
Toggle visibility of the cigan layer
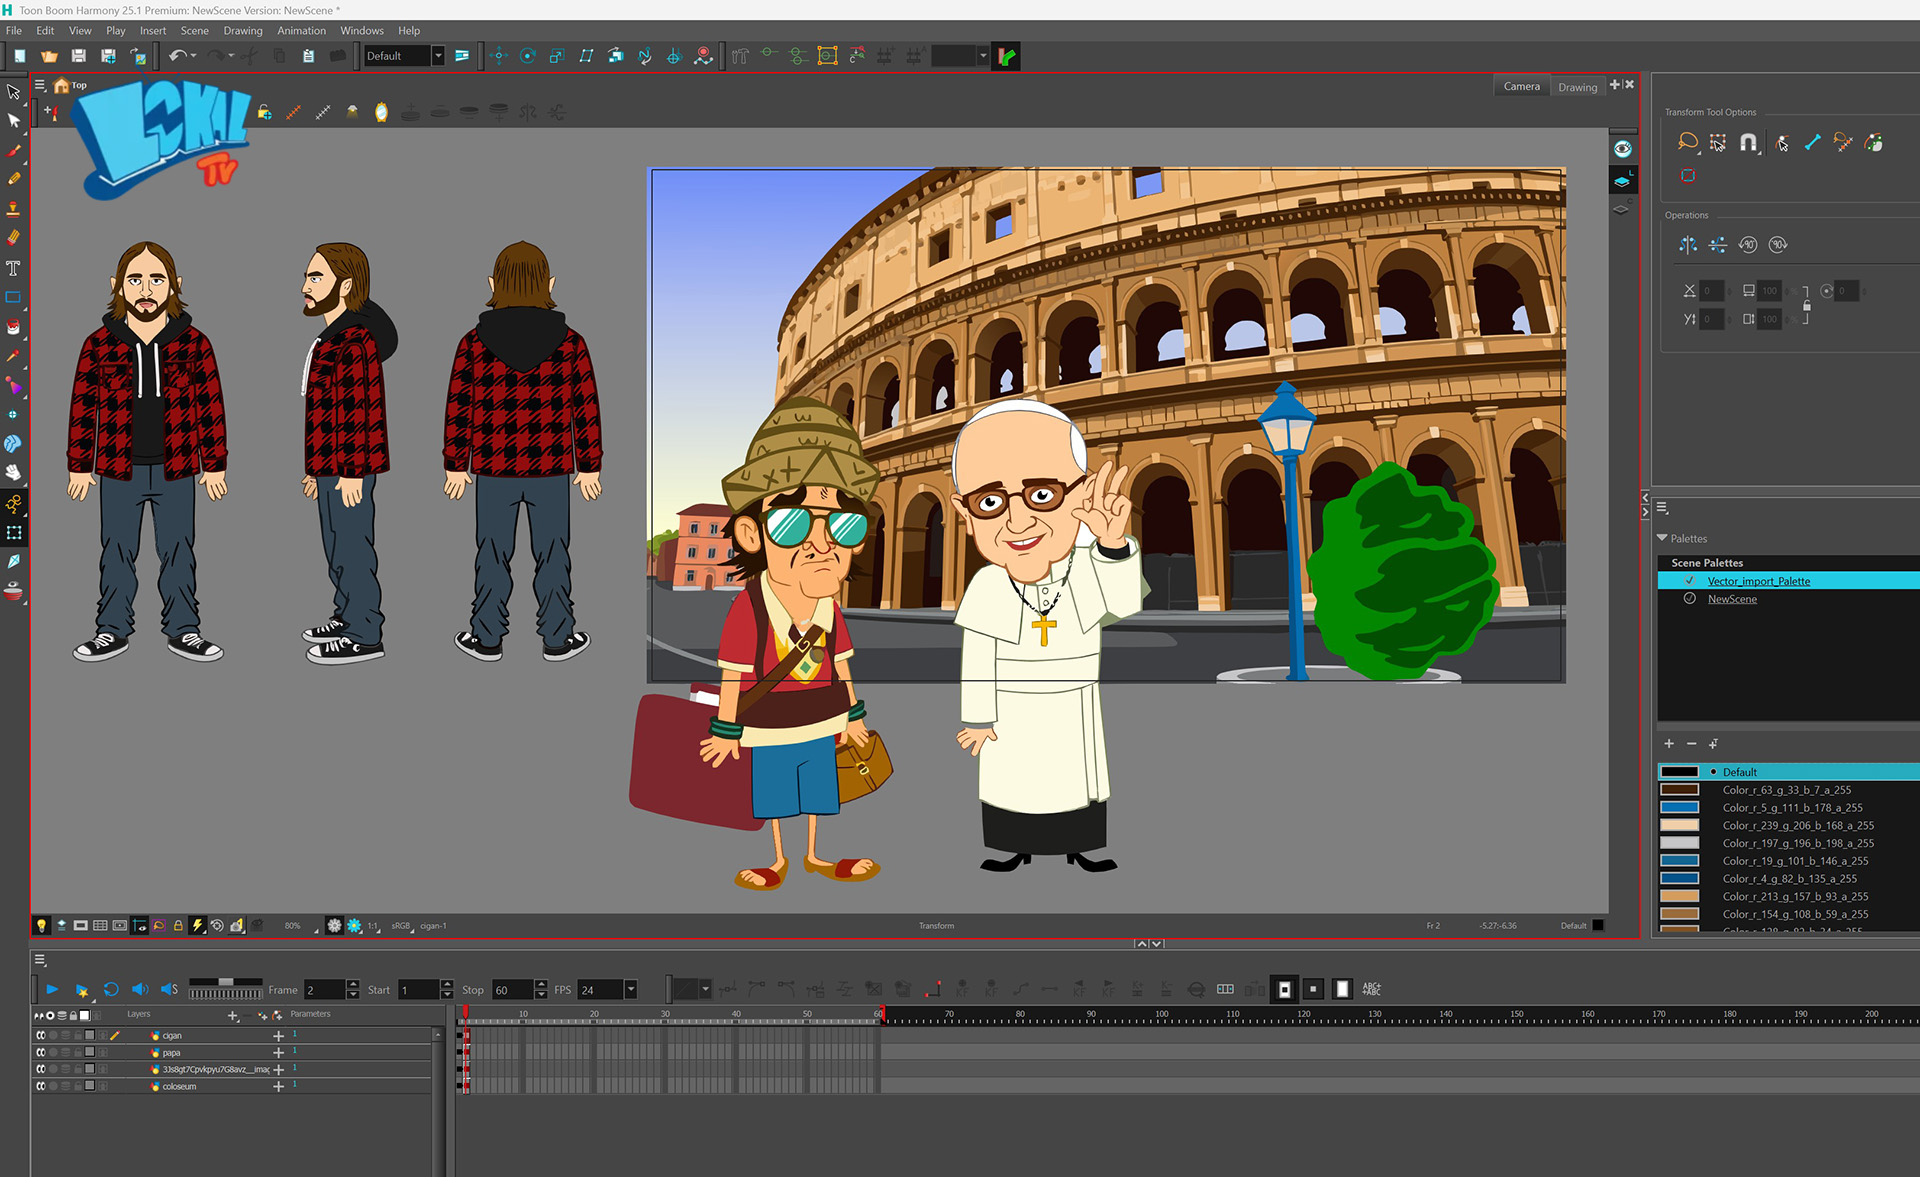pyautogui.click(x=41, y=1035)
